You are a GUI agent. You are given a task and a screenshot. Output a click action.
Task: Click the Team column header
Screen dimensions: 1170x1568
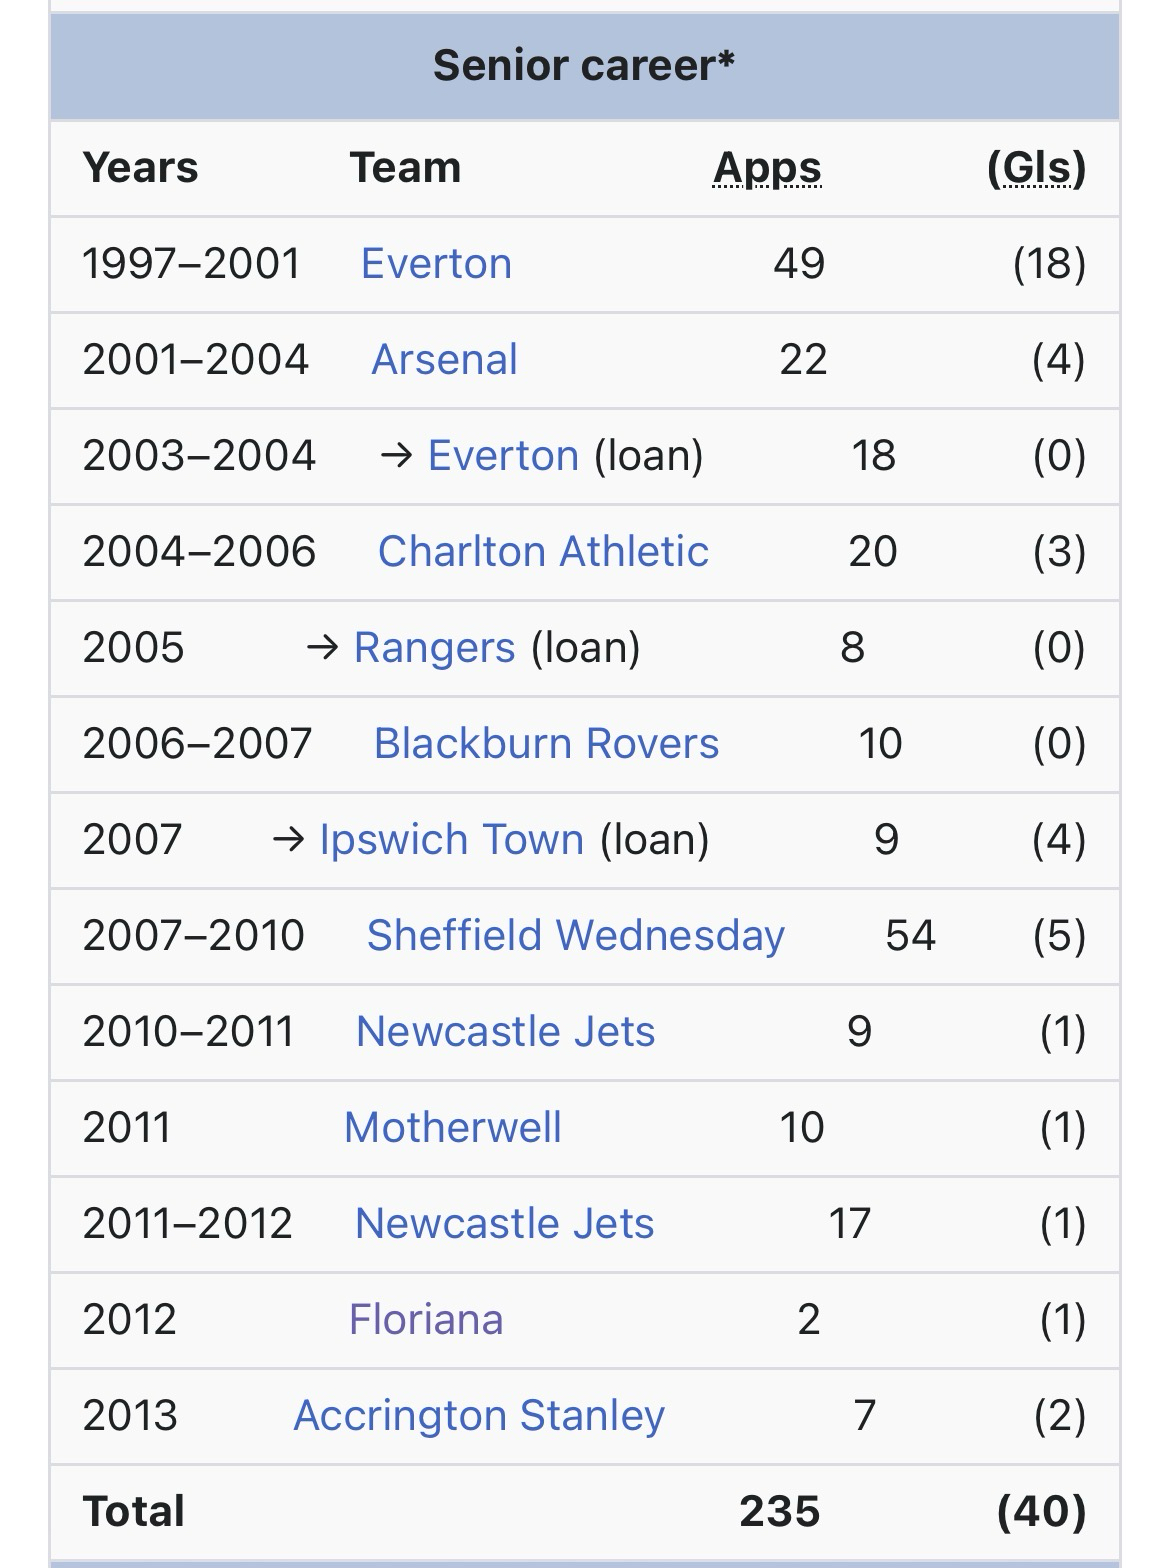click(x=405, y=168)
